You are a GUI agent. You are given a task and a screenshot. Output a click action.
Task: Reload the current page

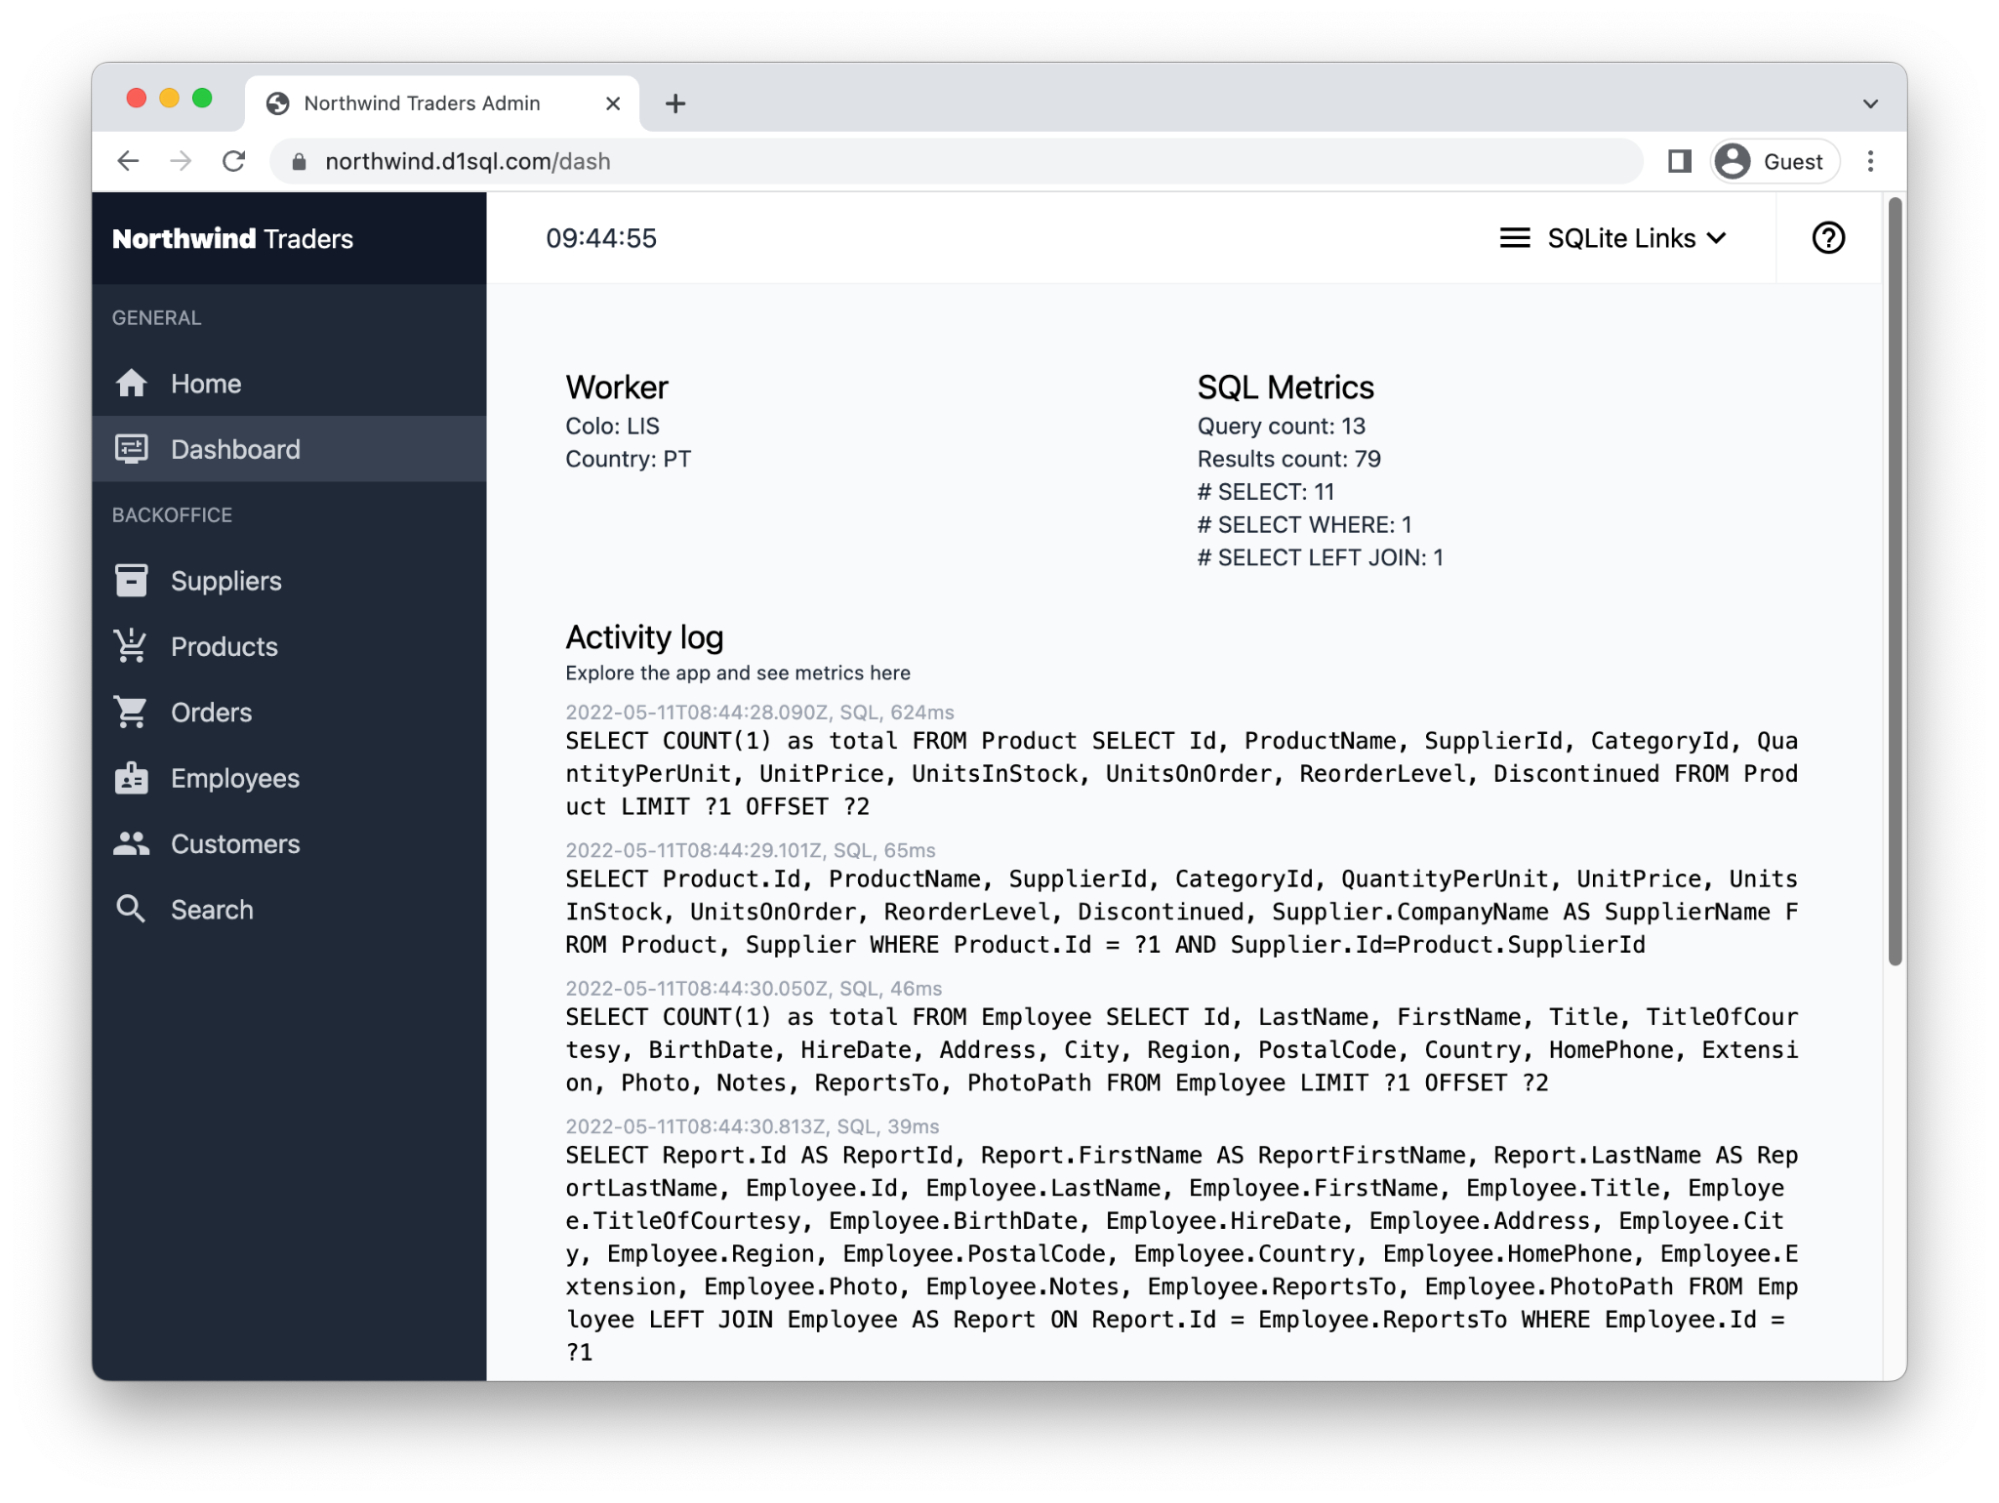coord(234,161)
